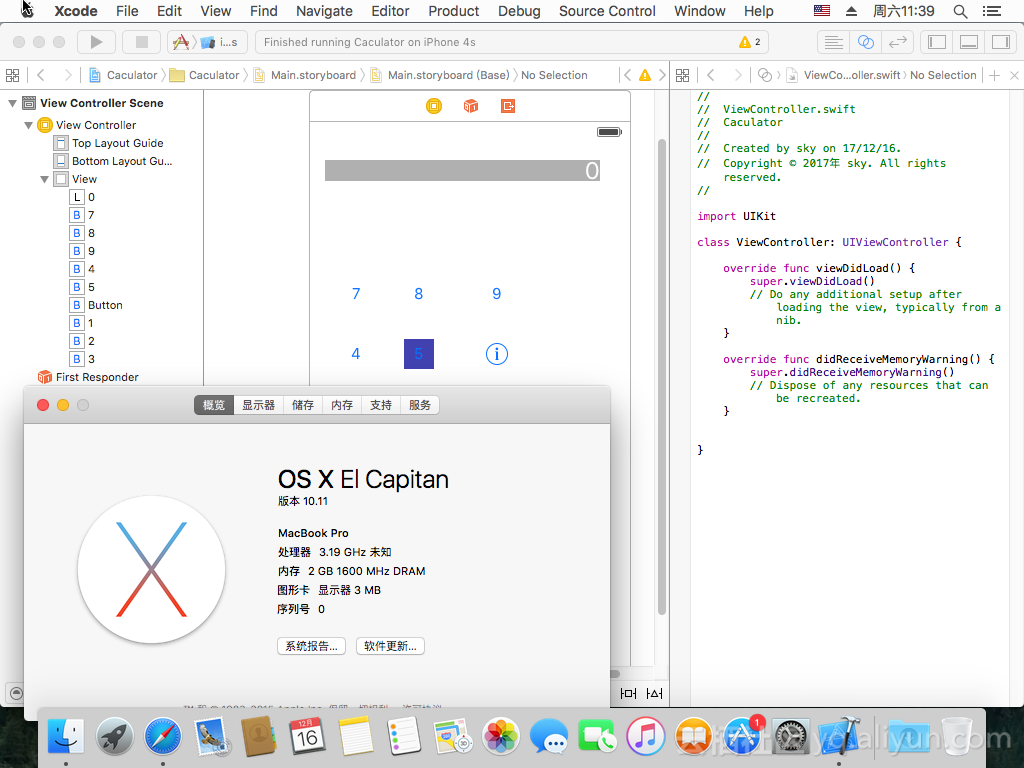Open the Product menu
Screen dimensions: 1024x768
coord(453,11)
